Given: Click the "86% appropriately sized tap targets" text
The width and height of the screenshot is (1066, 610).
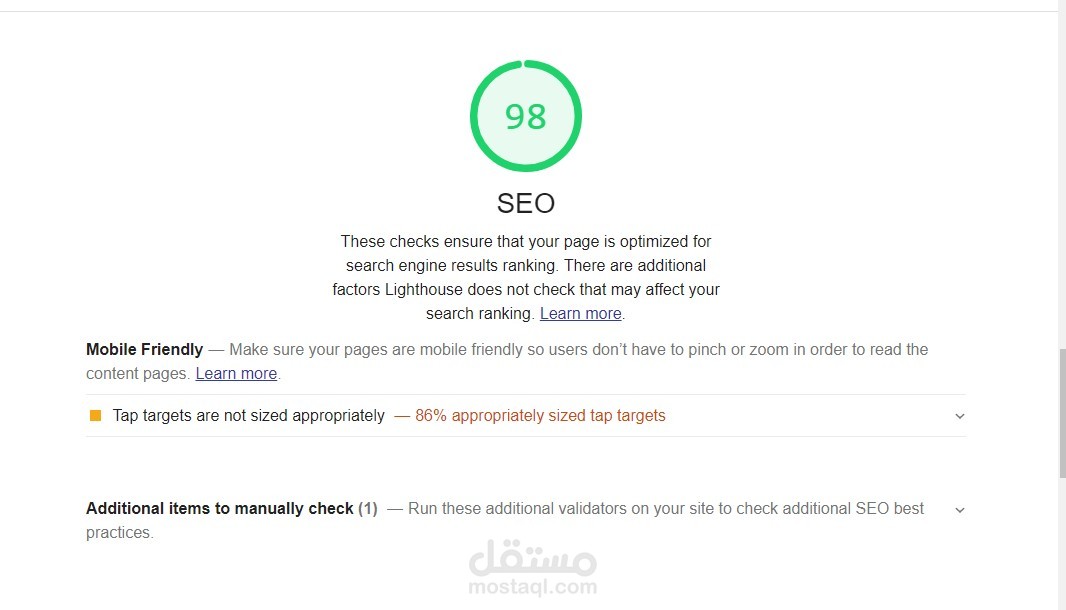Looking at the screenshot, I should pos(540,415).
